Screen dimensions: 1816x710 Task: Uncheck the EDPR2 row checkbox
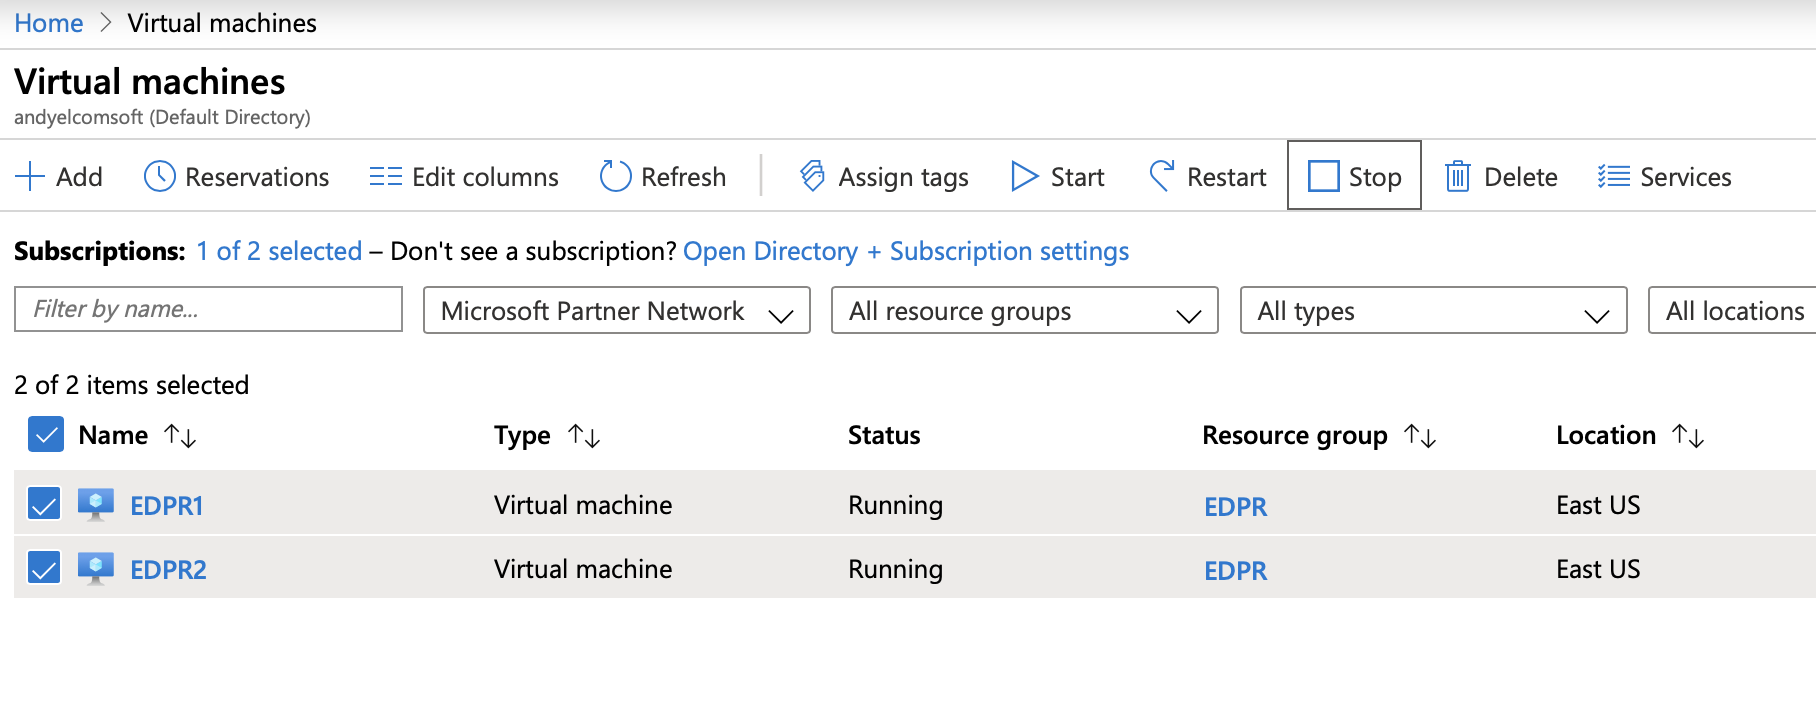click(44, 568)
